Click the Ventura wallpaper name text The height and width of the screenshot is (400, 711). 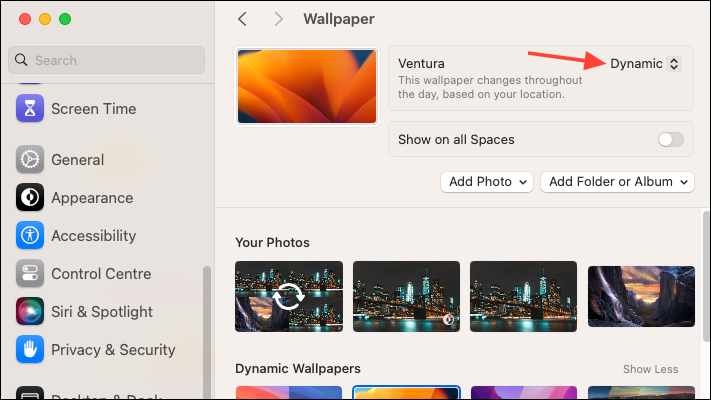tap(421, 63)
